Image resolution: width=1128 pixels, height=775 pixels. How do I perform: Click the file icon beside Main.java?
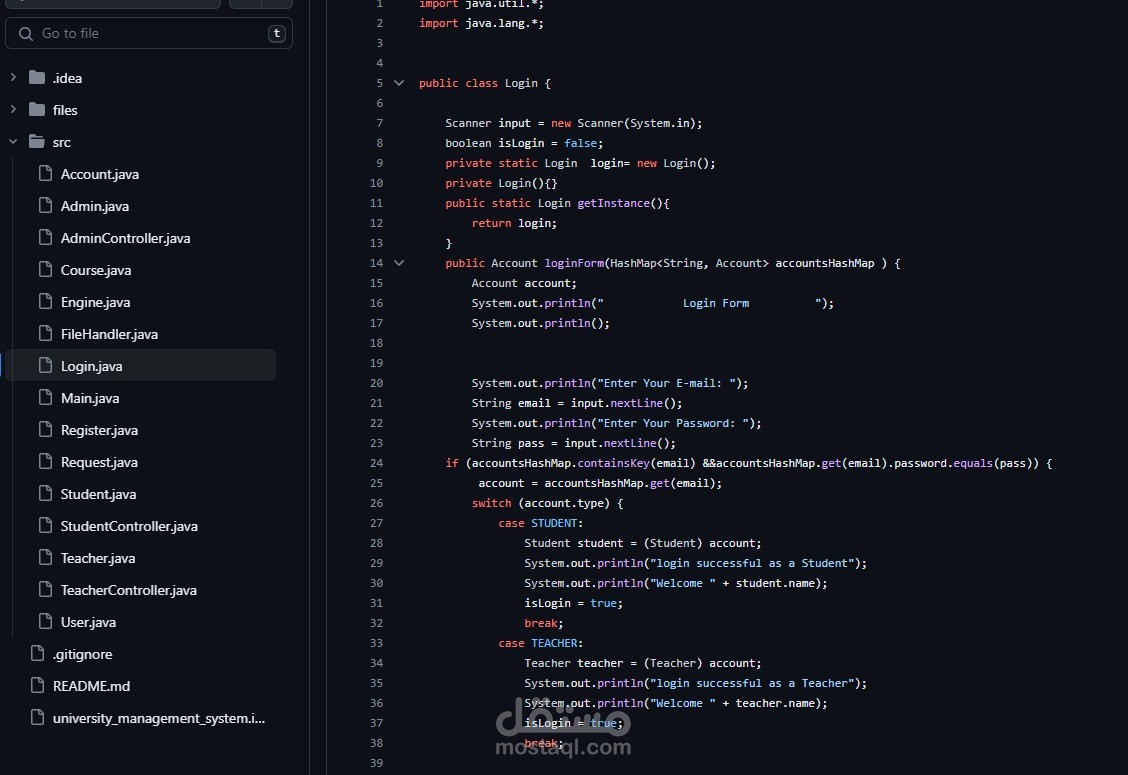pyautogui.click(x=45, y=397)
